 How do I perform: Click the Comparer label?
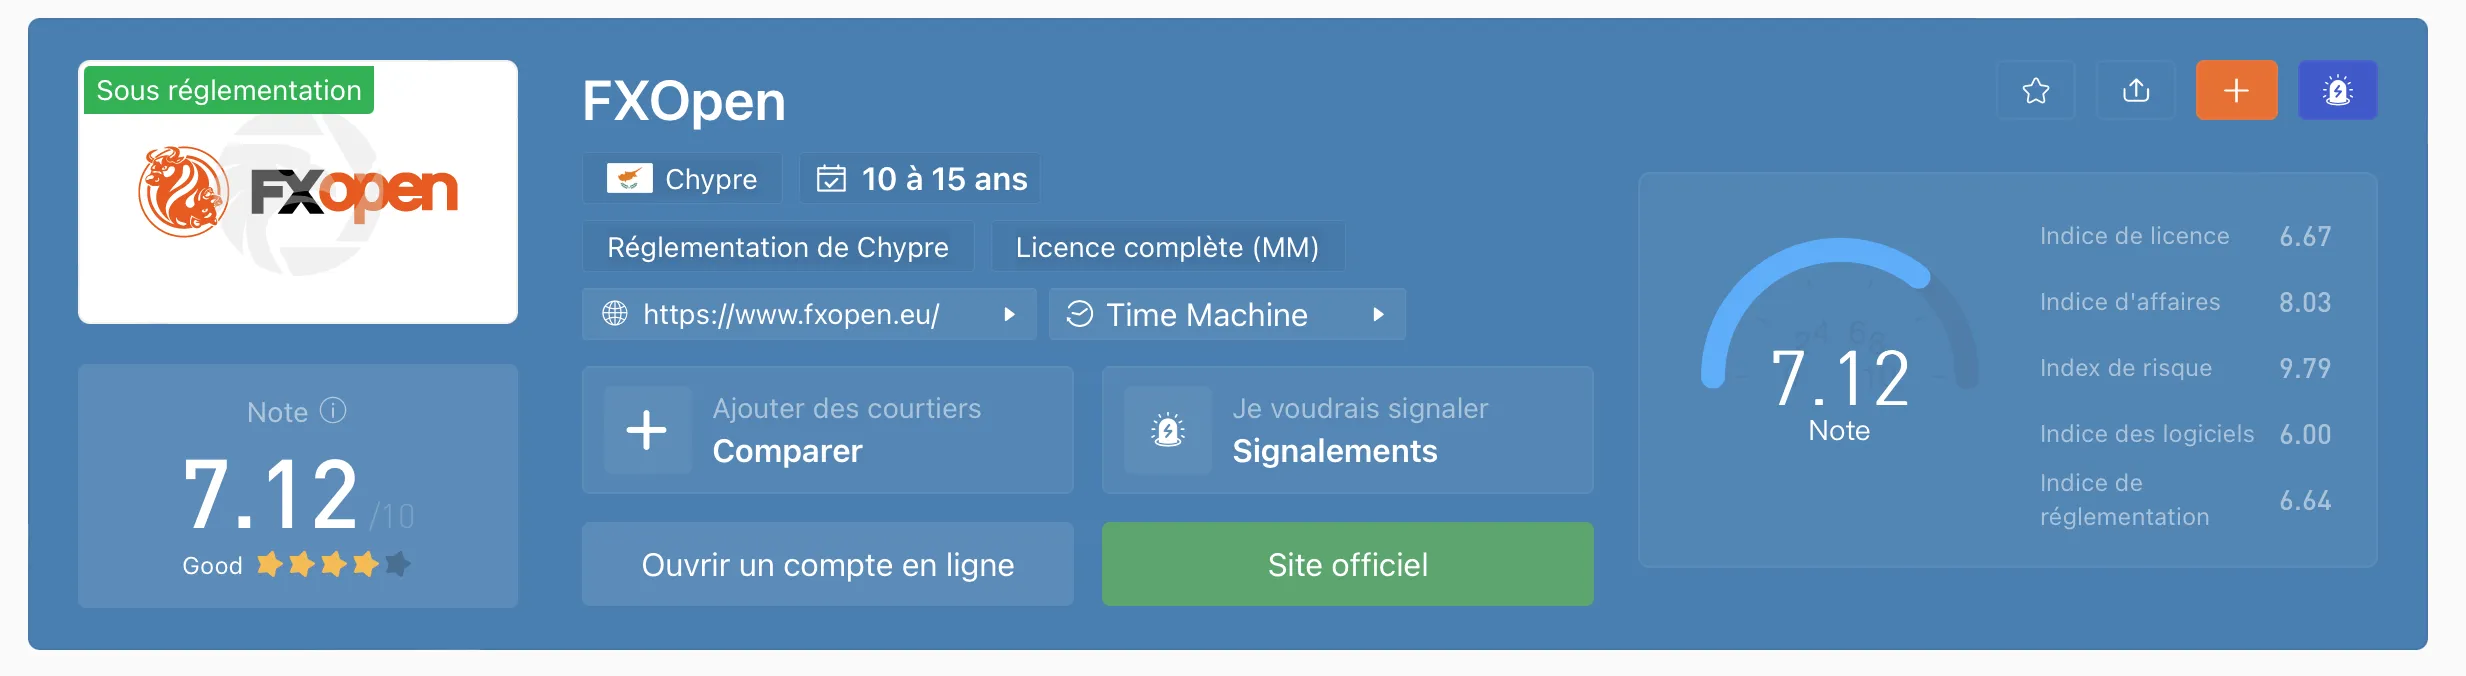point(787,451)
